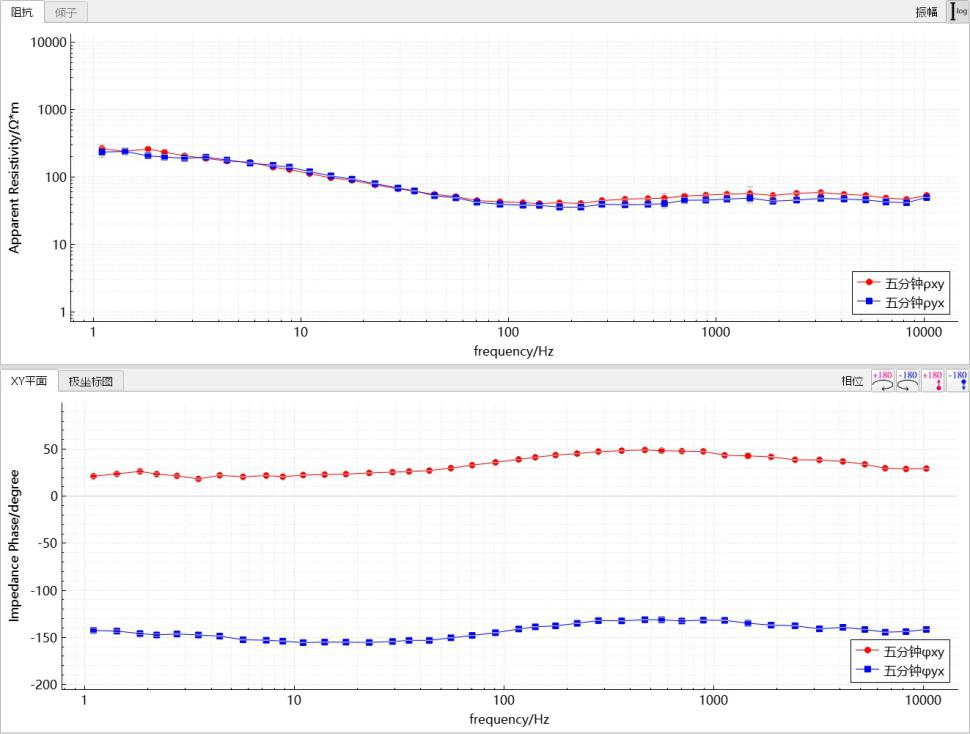Viewport: 970px width, 734px height.
Task: Click the 1000 tick on resistivity y-axis
Action: click(x=52, y=110)
